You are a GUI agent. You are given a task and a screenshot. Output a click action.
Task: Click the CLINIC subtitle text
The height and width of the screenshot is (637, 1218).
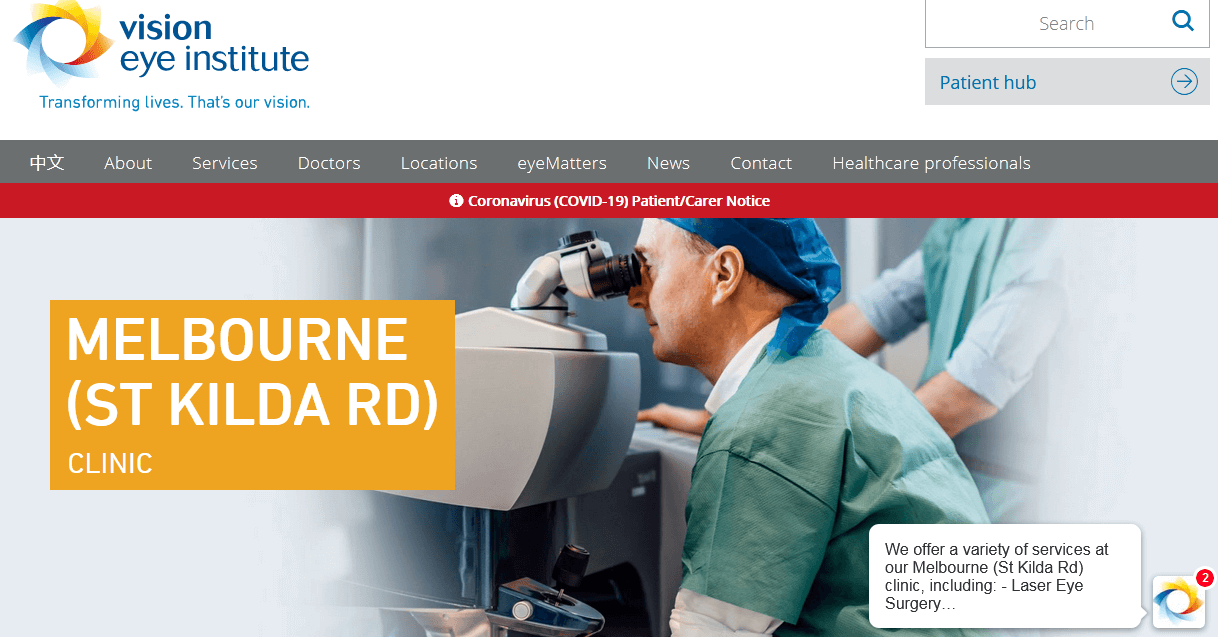110,463
